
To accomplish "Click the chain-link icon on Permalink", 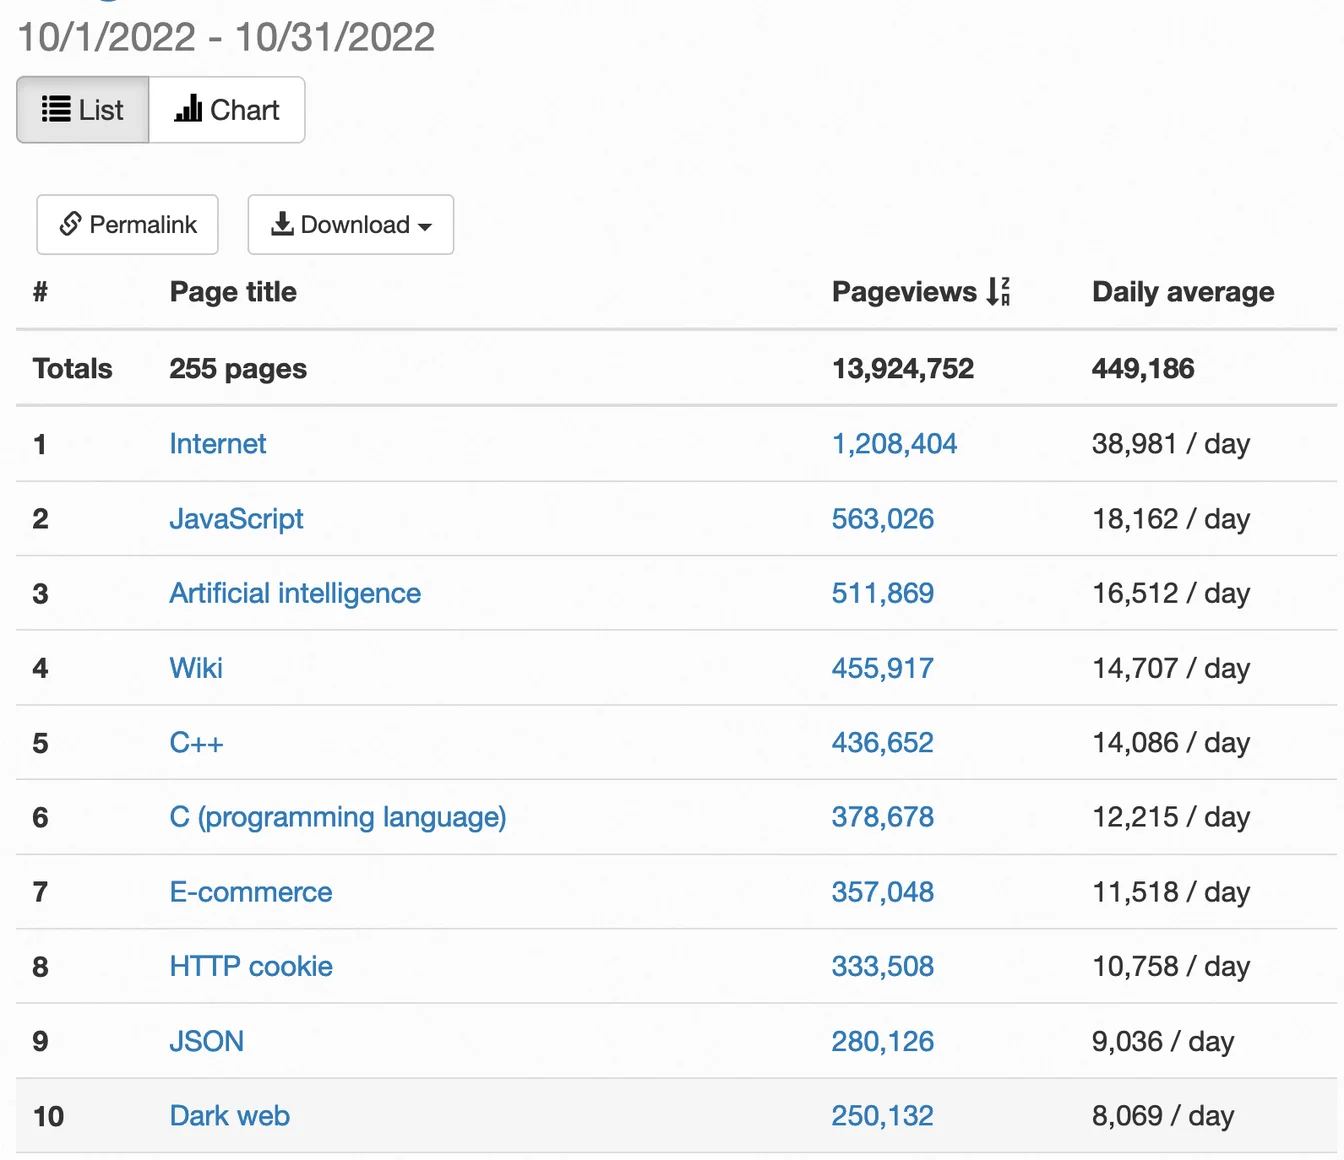I will 69,224.
